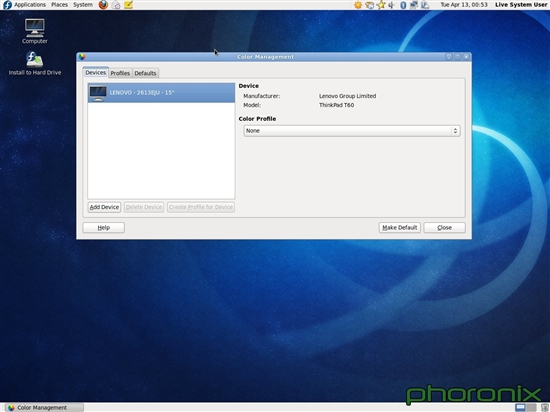Open the Places menu
This screenshot has height=412, width=550.
59,5
